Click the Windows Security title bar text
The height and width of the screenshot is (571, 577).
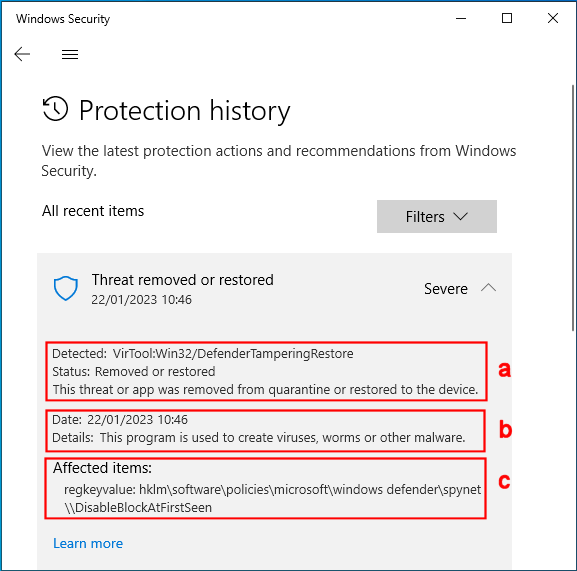pyautogui.click(x=63, y=19)
